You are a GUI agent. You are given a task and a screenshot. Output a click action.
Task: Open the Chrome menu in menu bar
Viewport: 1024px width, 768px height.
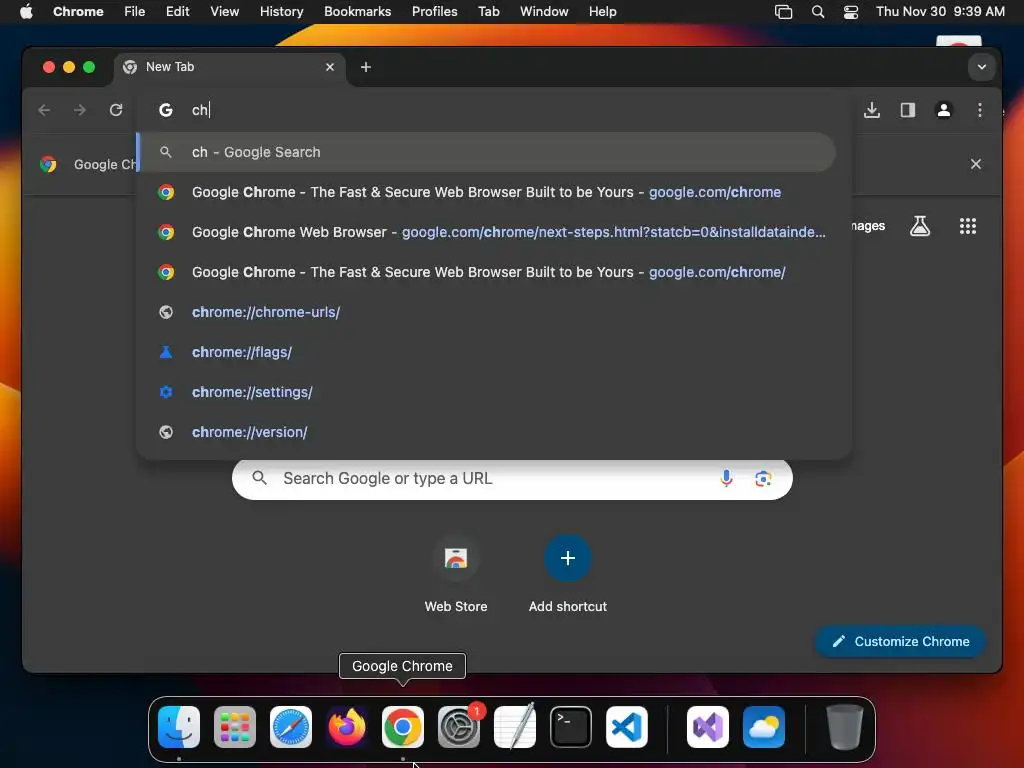[x=78, y=11]
